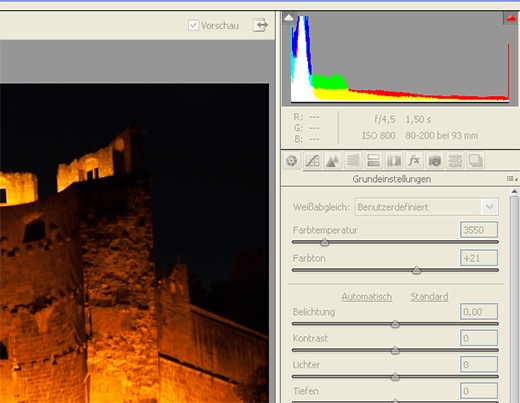
Task: Toggle highlight clipping warning in histogram
Action: click(511, 18)
